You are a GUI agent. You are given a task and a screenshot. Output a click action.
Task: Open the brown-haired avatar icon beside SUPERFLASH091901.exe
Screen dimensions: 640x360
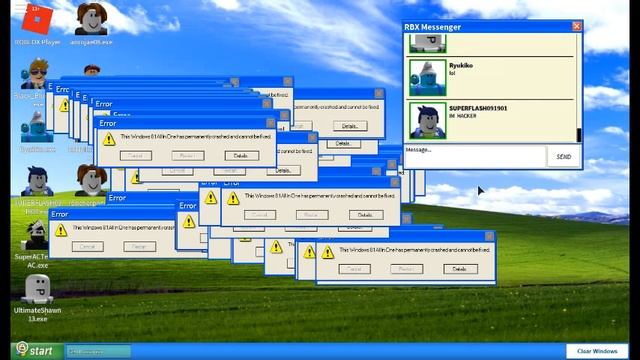point(91,180)
